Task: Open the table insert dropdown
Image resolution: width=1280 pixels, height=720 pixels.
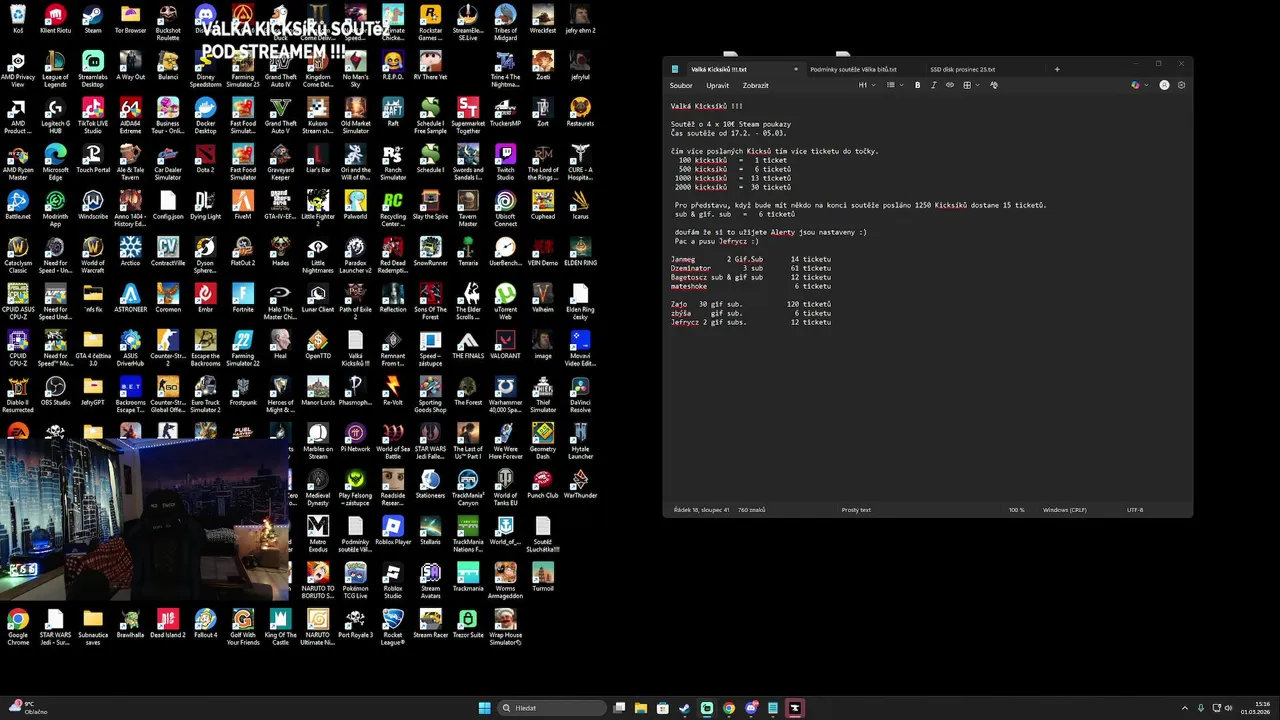Action: 970,85
